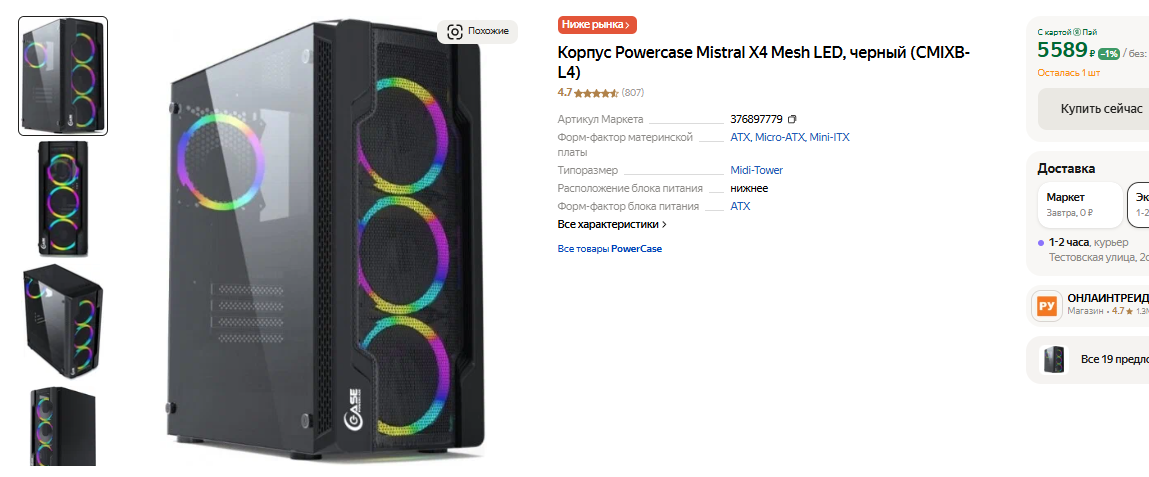The height and width of the screenshot is (477, 1149).
Task: Click the rating stars next to 4.7
Action: [x=597, y=93]
